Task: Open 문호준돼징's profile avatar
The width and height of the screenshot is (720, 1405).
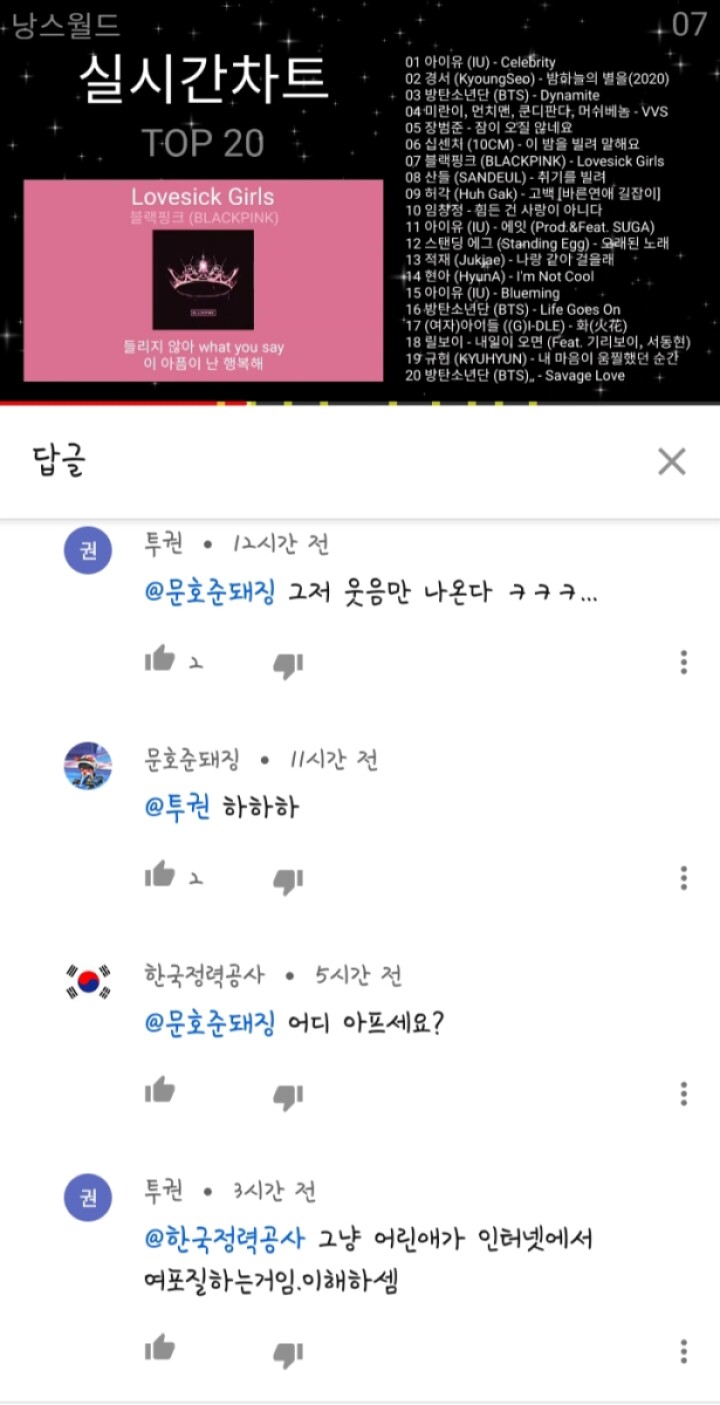Action: tap(88, 767)
